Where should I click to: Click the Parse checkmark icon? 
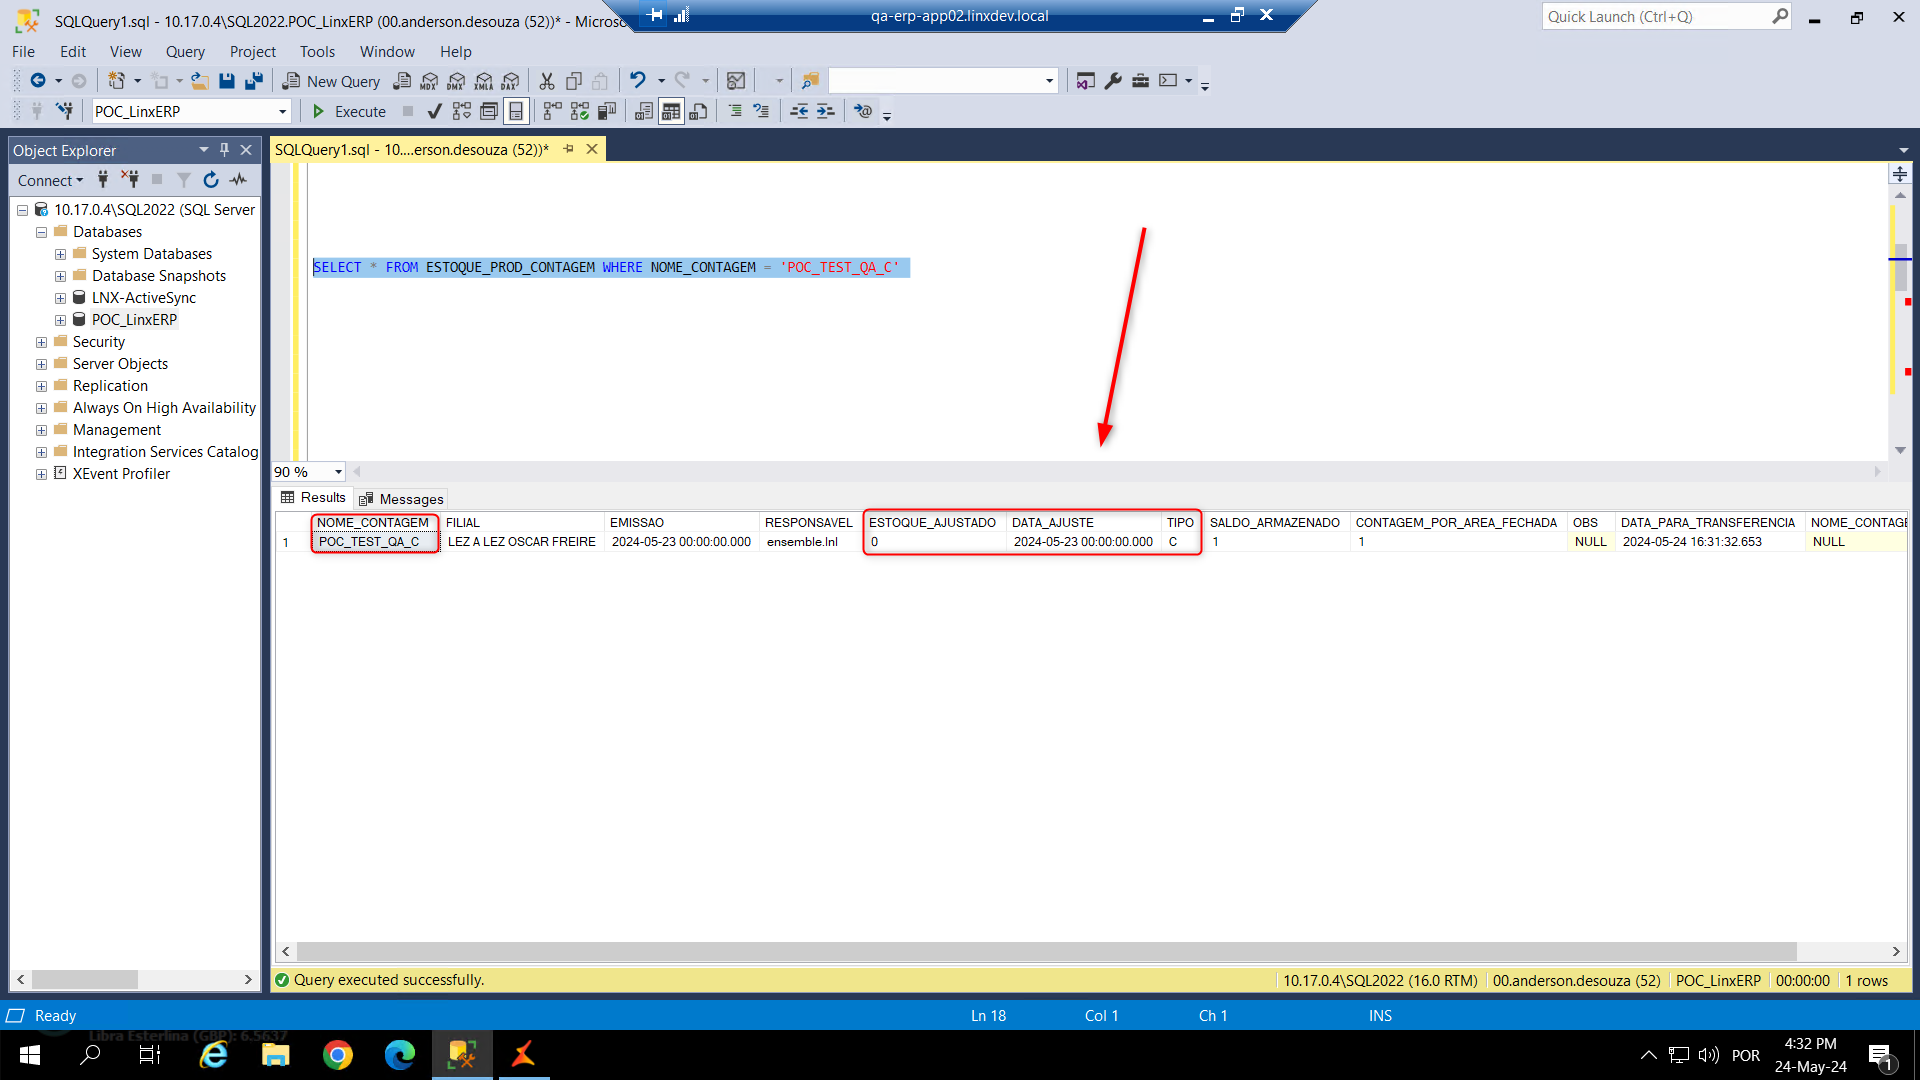point(434,111)
